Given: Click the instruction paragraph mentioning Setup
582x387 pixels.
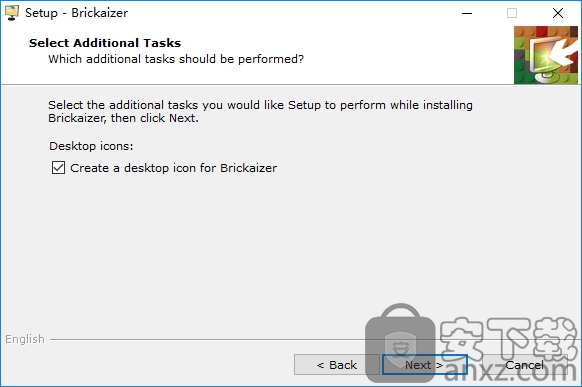Looking at the screenshot, I should (260, 111).
